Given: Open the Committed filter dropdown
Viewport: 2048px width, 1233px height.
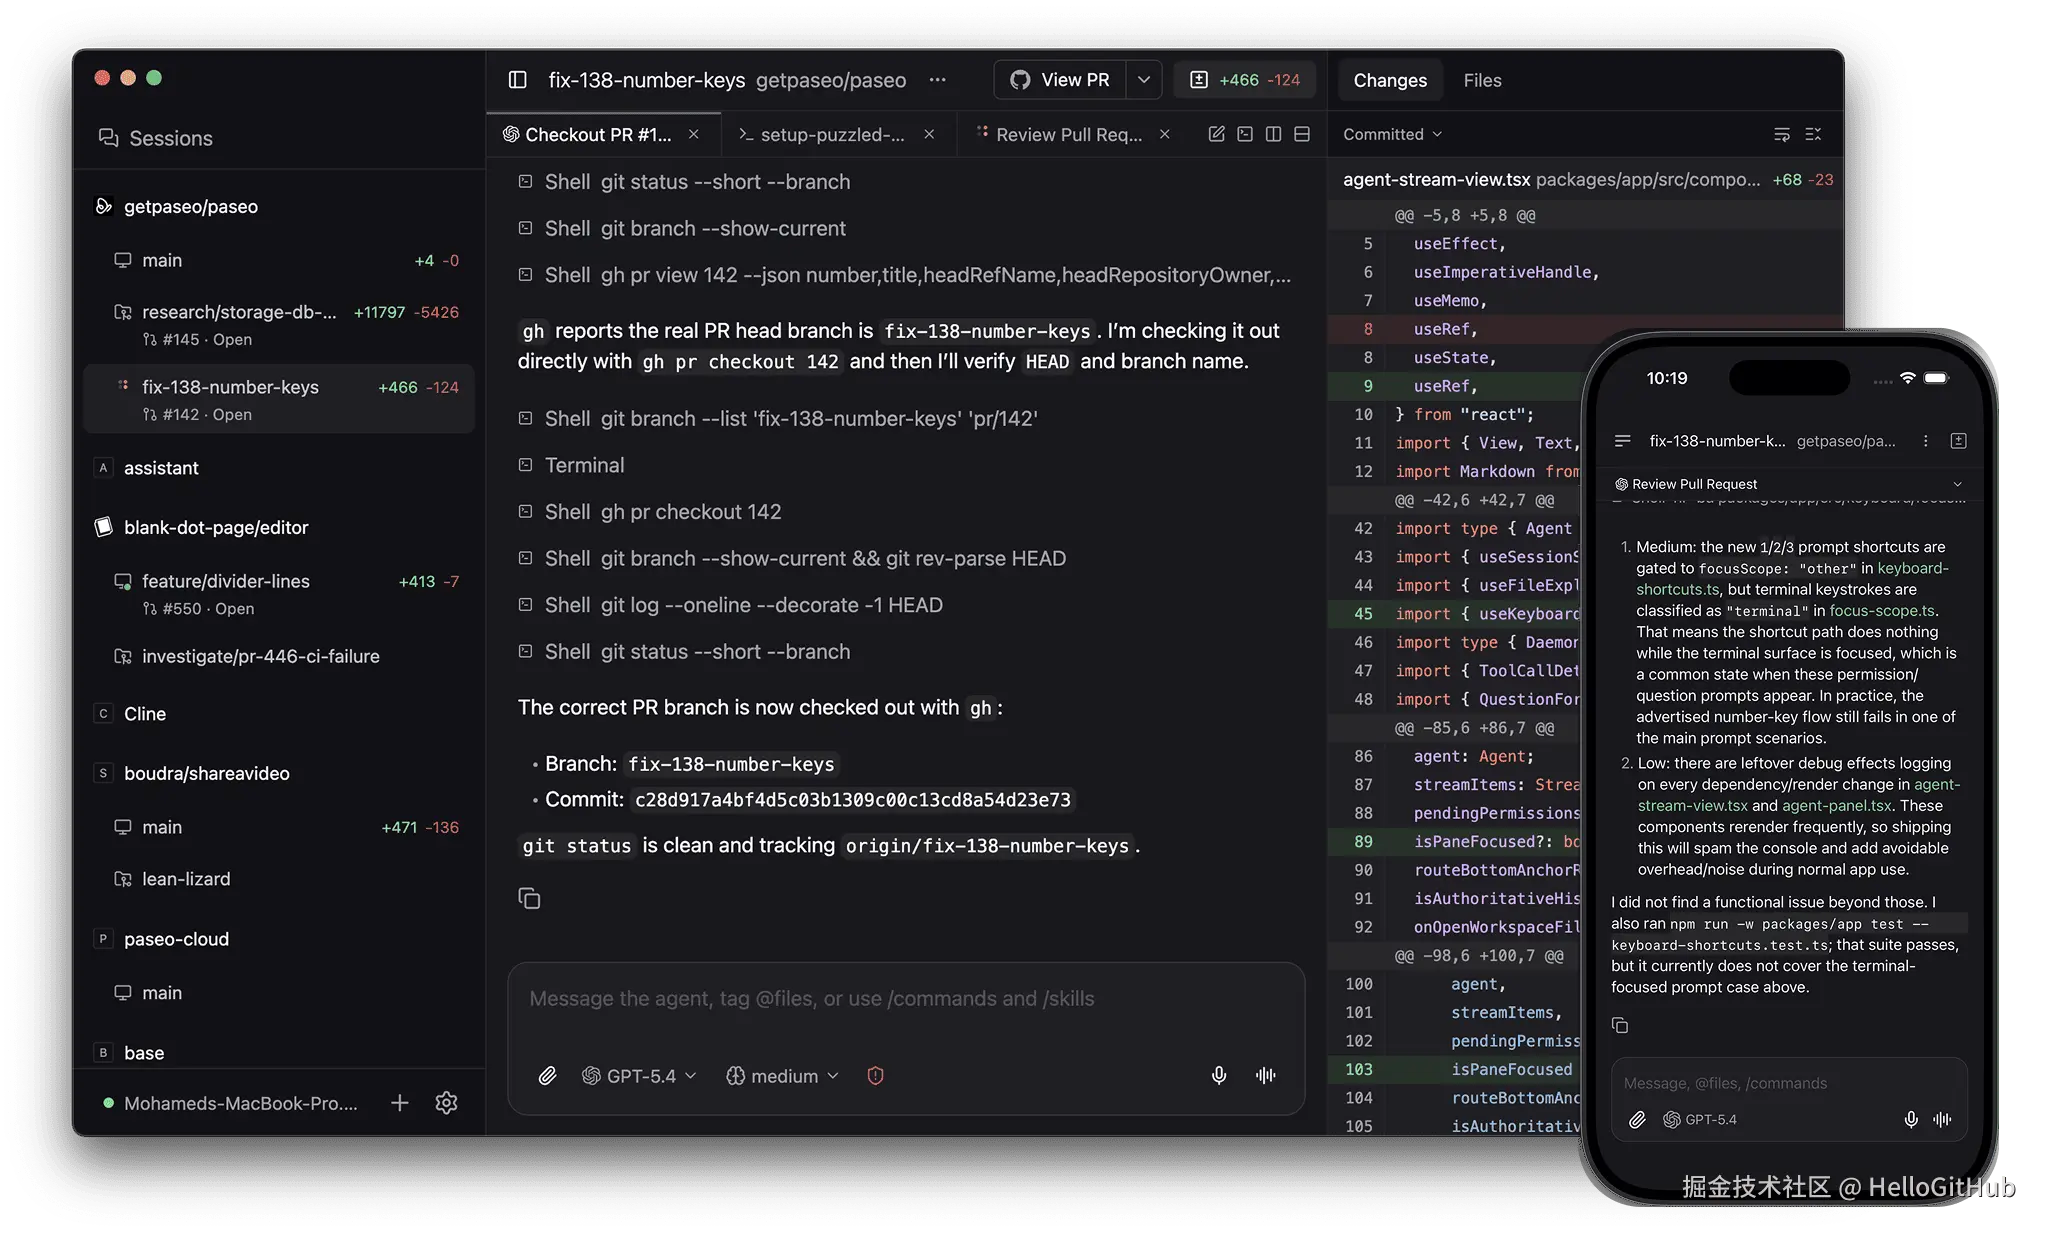Looking at the screenshot, I should pos(1392,134).
